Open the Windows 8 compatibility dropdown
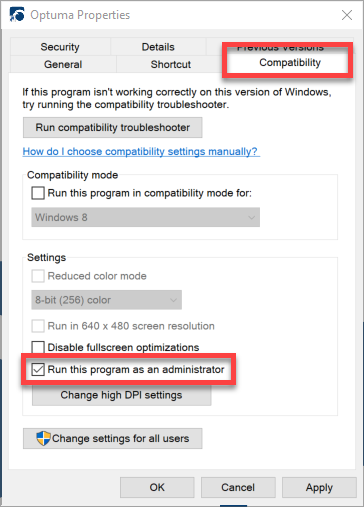Viewport: 364px width, 507px height. tap(145, 217)
